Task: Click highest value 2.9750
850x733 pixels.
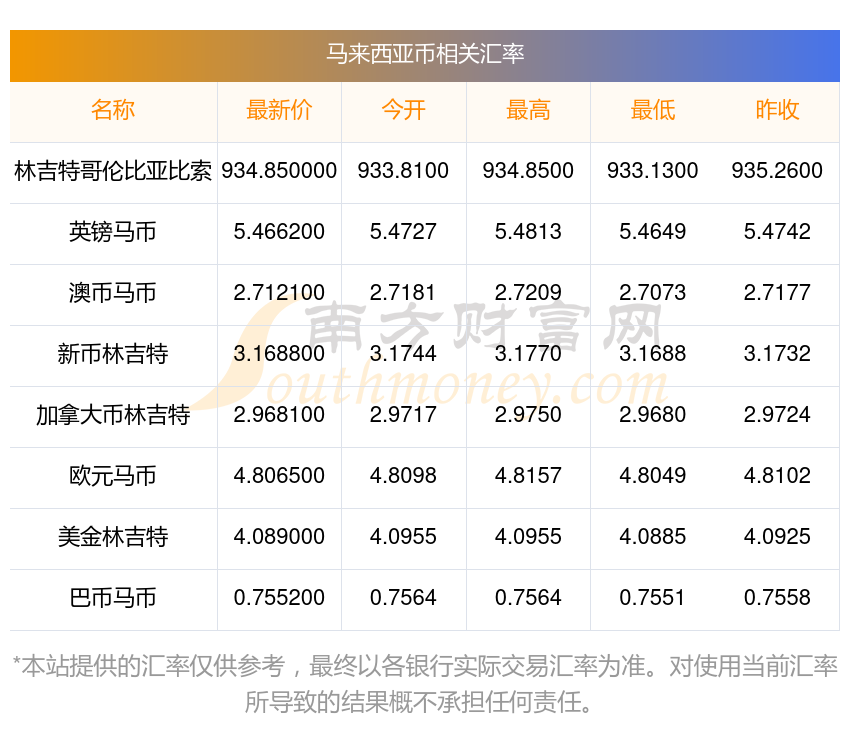Action: tap(528, 415)
